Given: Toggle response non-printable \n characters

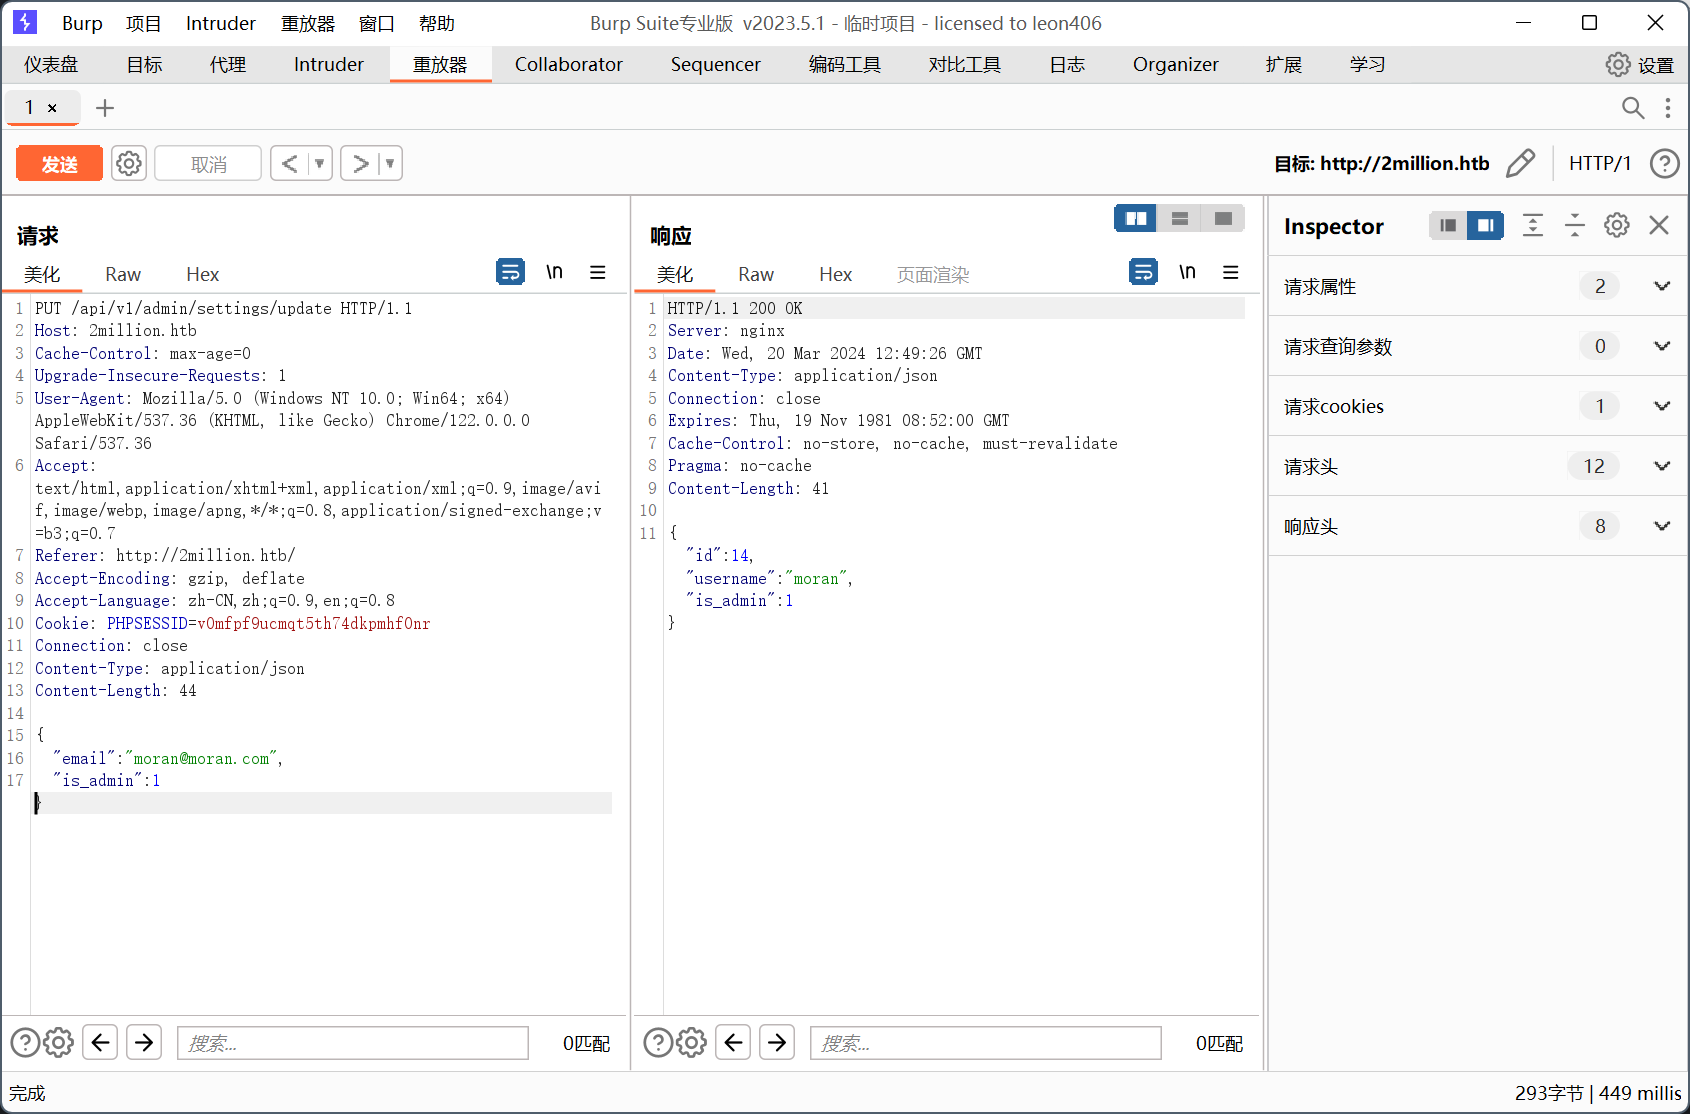Looking at the screenshot, I should point(1187,272).
